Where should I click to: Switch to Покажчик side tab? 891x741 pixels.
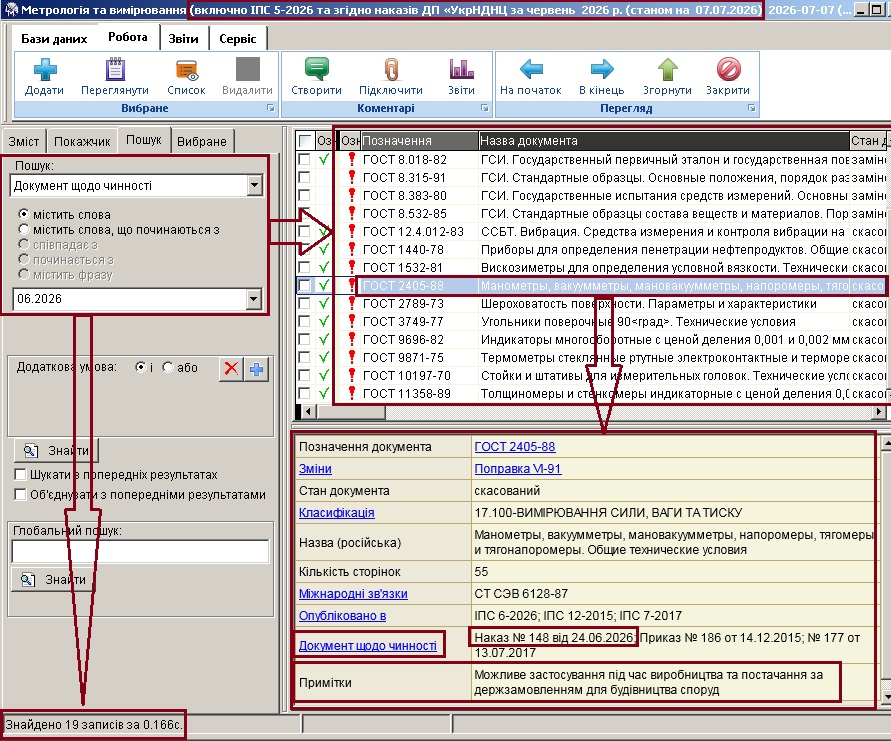(82, 141)
